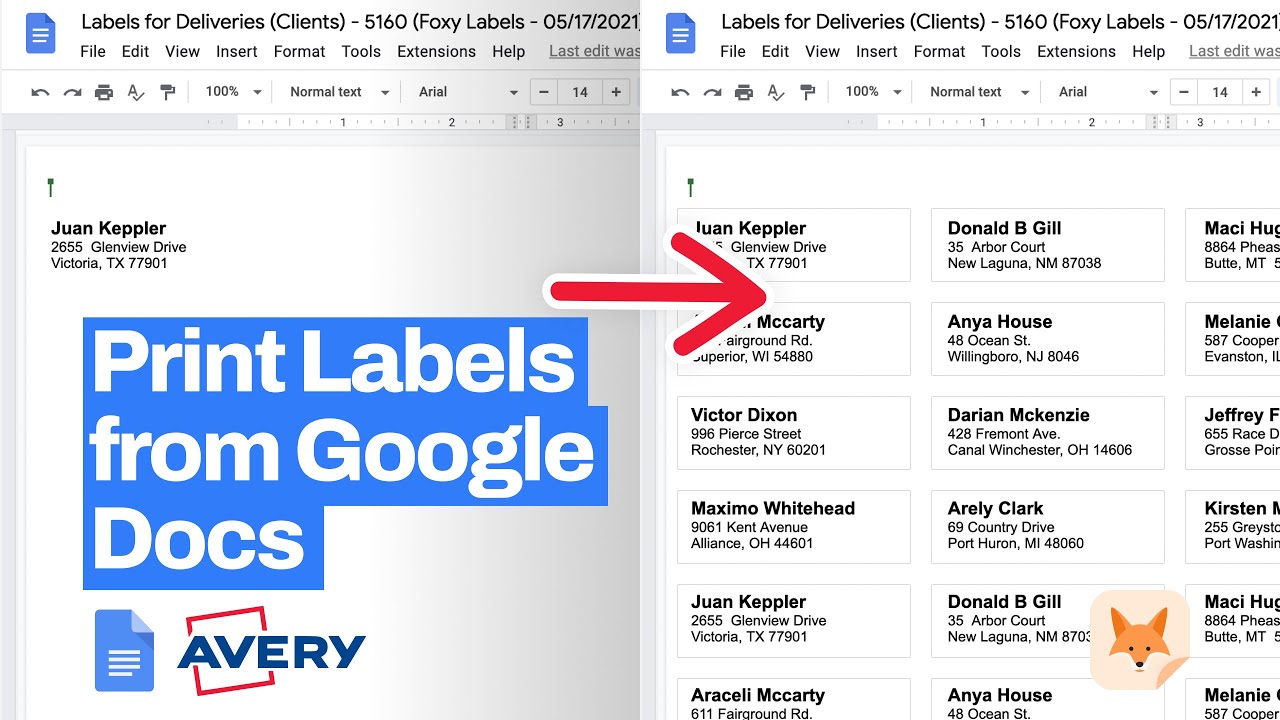Click the 'Darian Mckenzie' label name
Image resolution: width=1280 pixels, height=720 pixels.
(x=1019, y=415)
